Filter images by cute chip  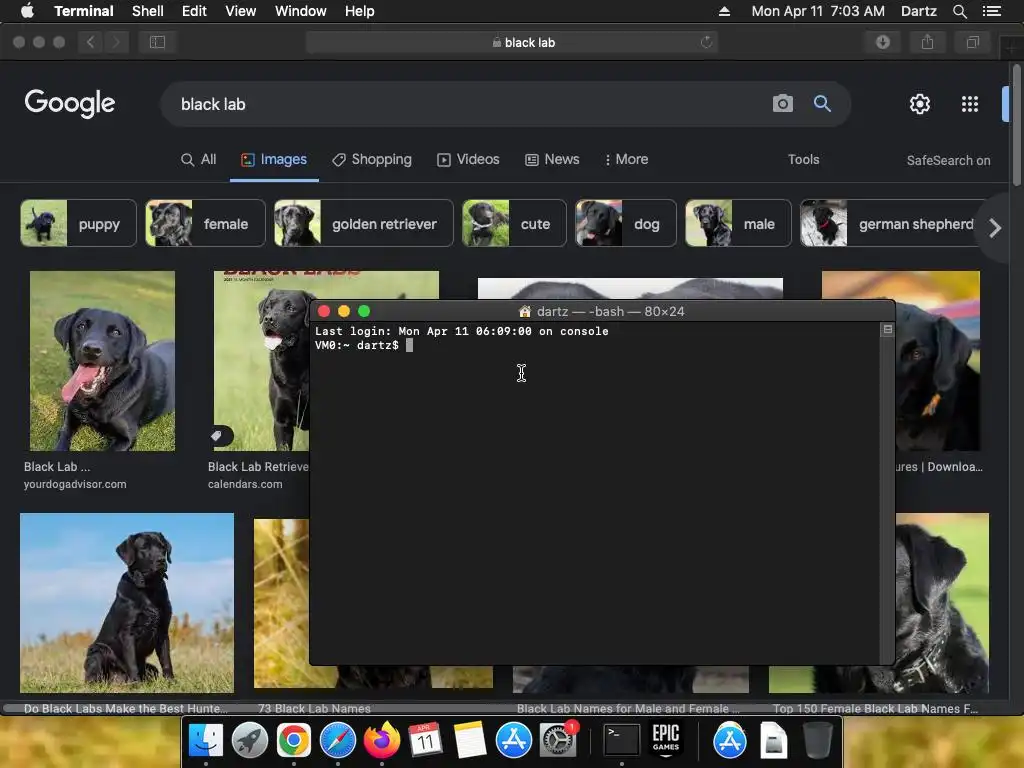pyautogui.click(x=514, y=223)
